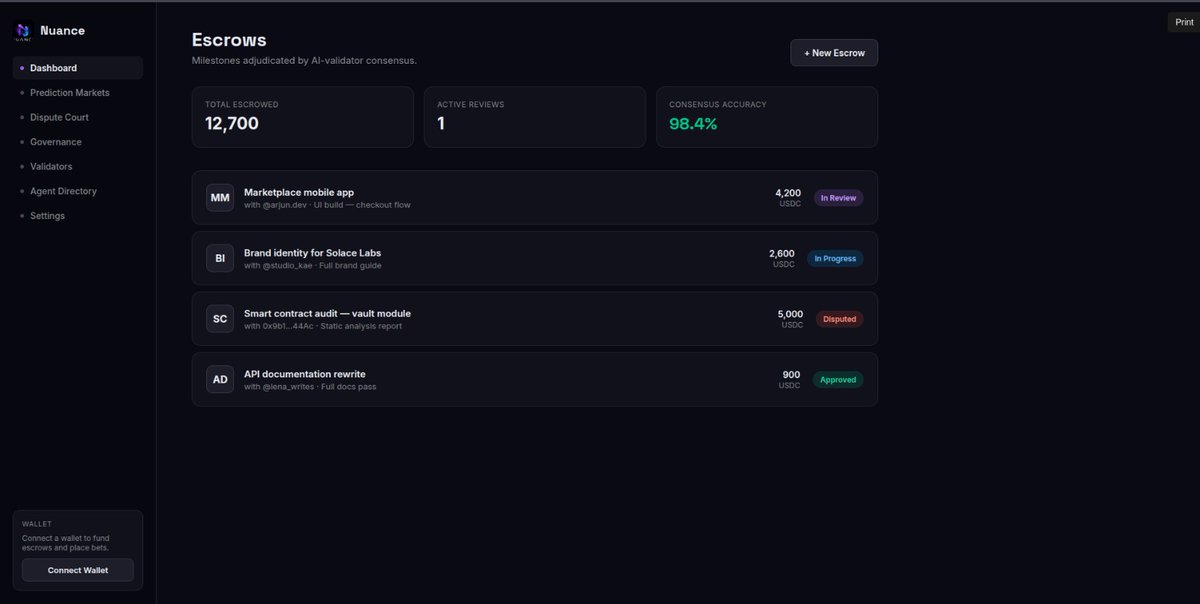Go to Prediction Markets
Screen dimensions: 1200x604
pyautogui.click(x=78, y=93)
